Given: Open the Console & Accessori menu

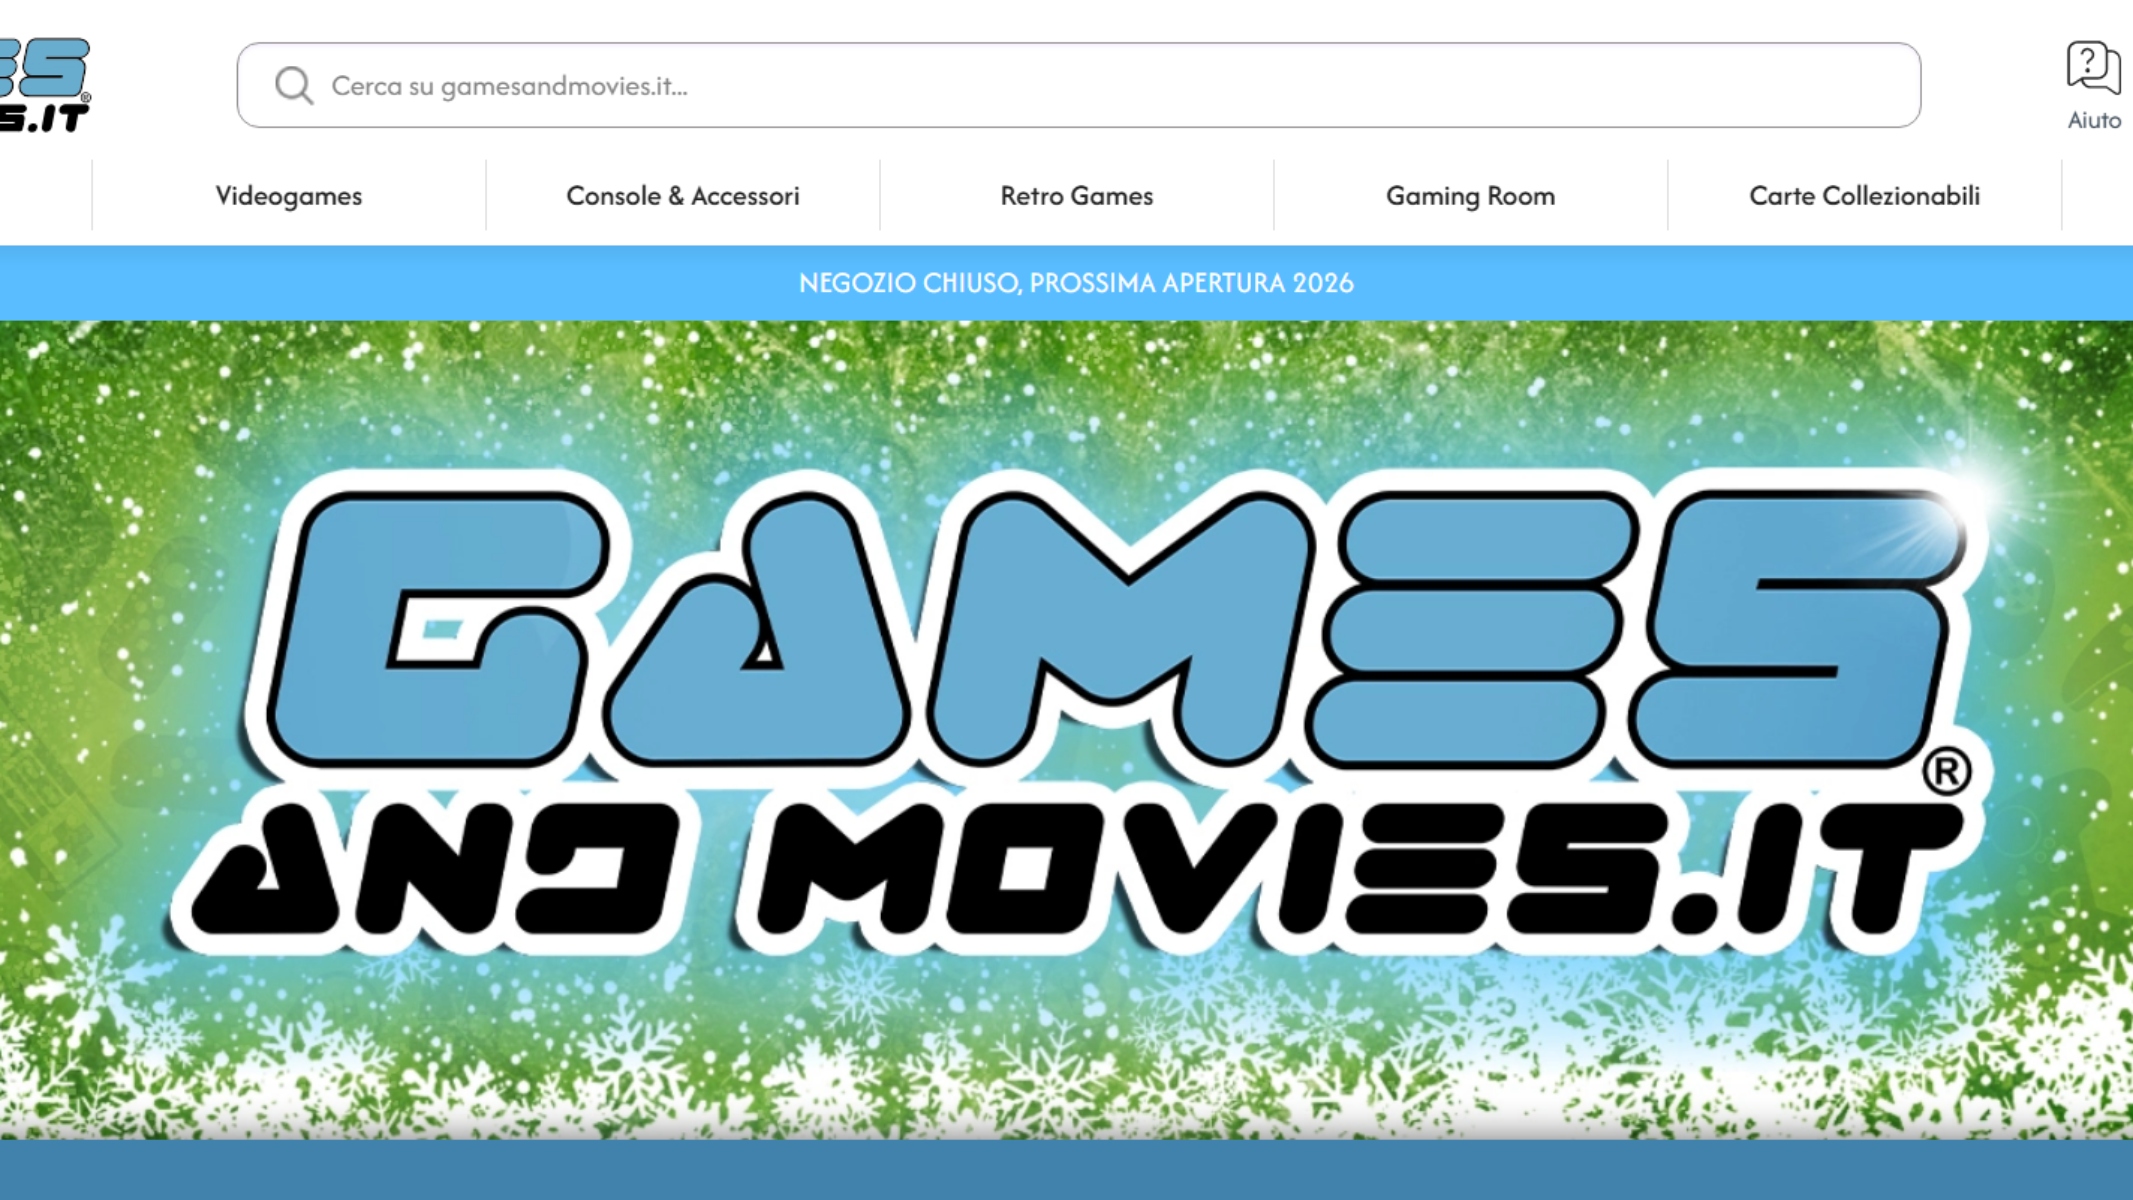Looking at the screenshot, I should (x=683, y=196).
